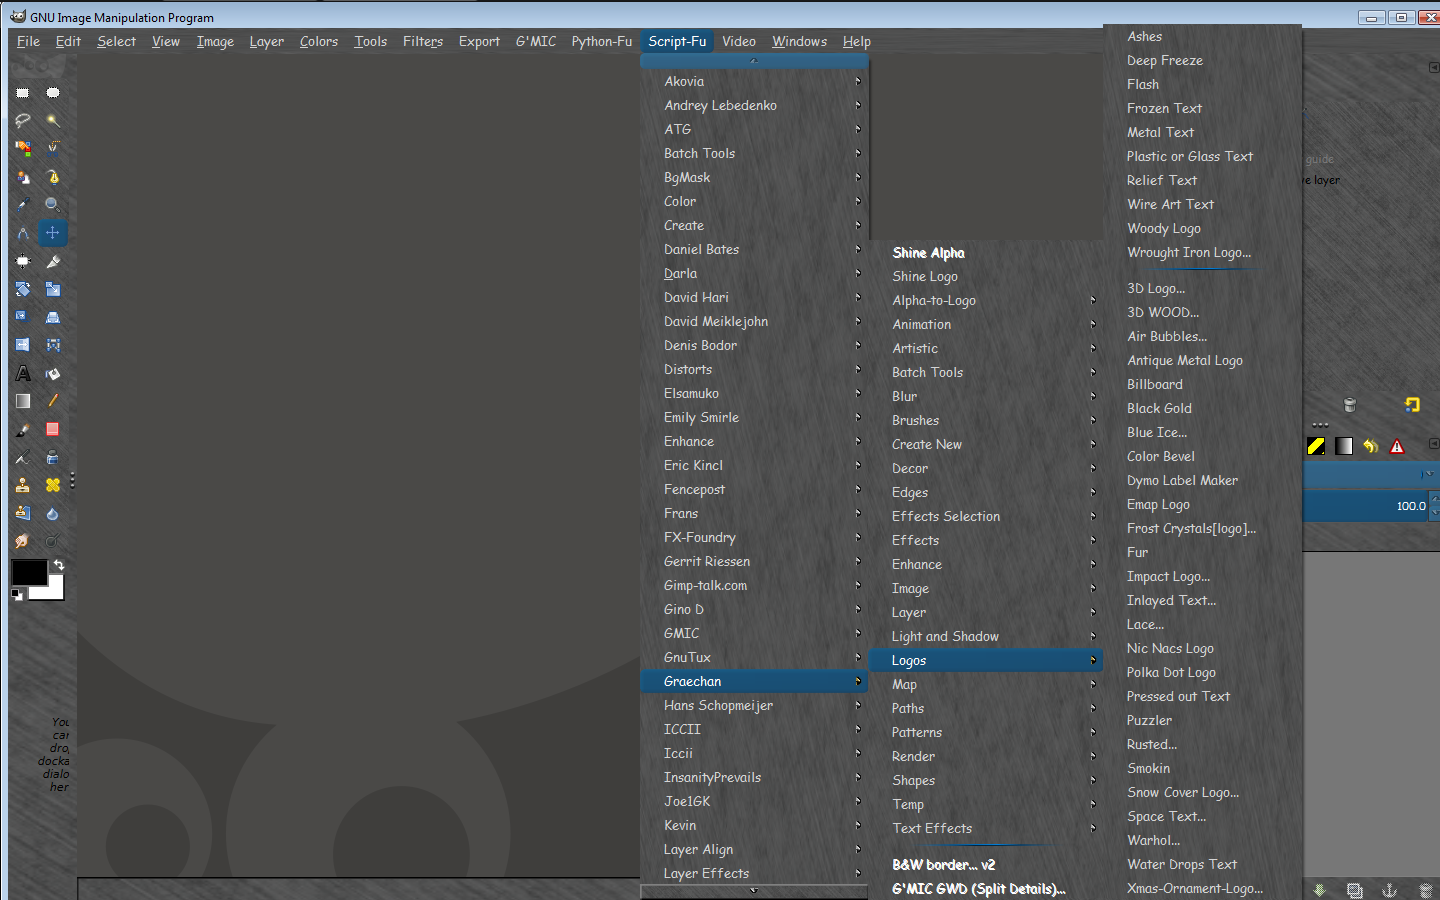Open the Python-Fu menu
Screen dimensions: 1440x900
coord(602,41)
